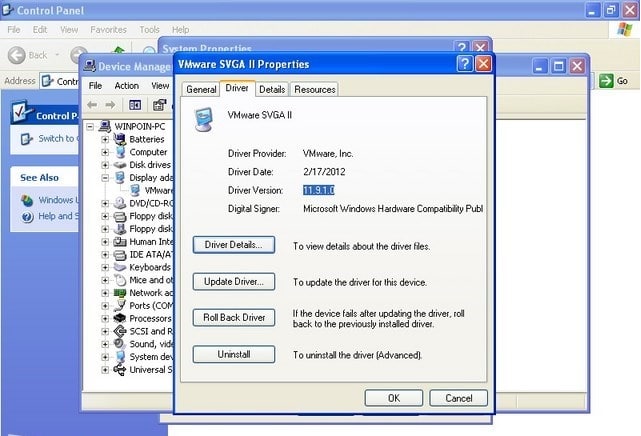Open Control Panel Tools menu
641x436 pixels.
click(149, 30)
